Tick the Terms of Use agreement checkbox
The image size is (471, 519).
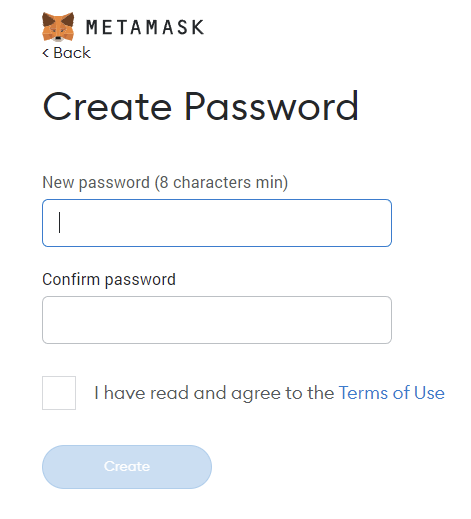point(59,393)
